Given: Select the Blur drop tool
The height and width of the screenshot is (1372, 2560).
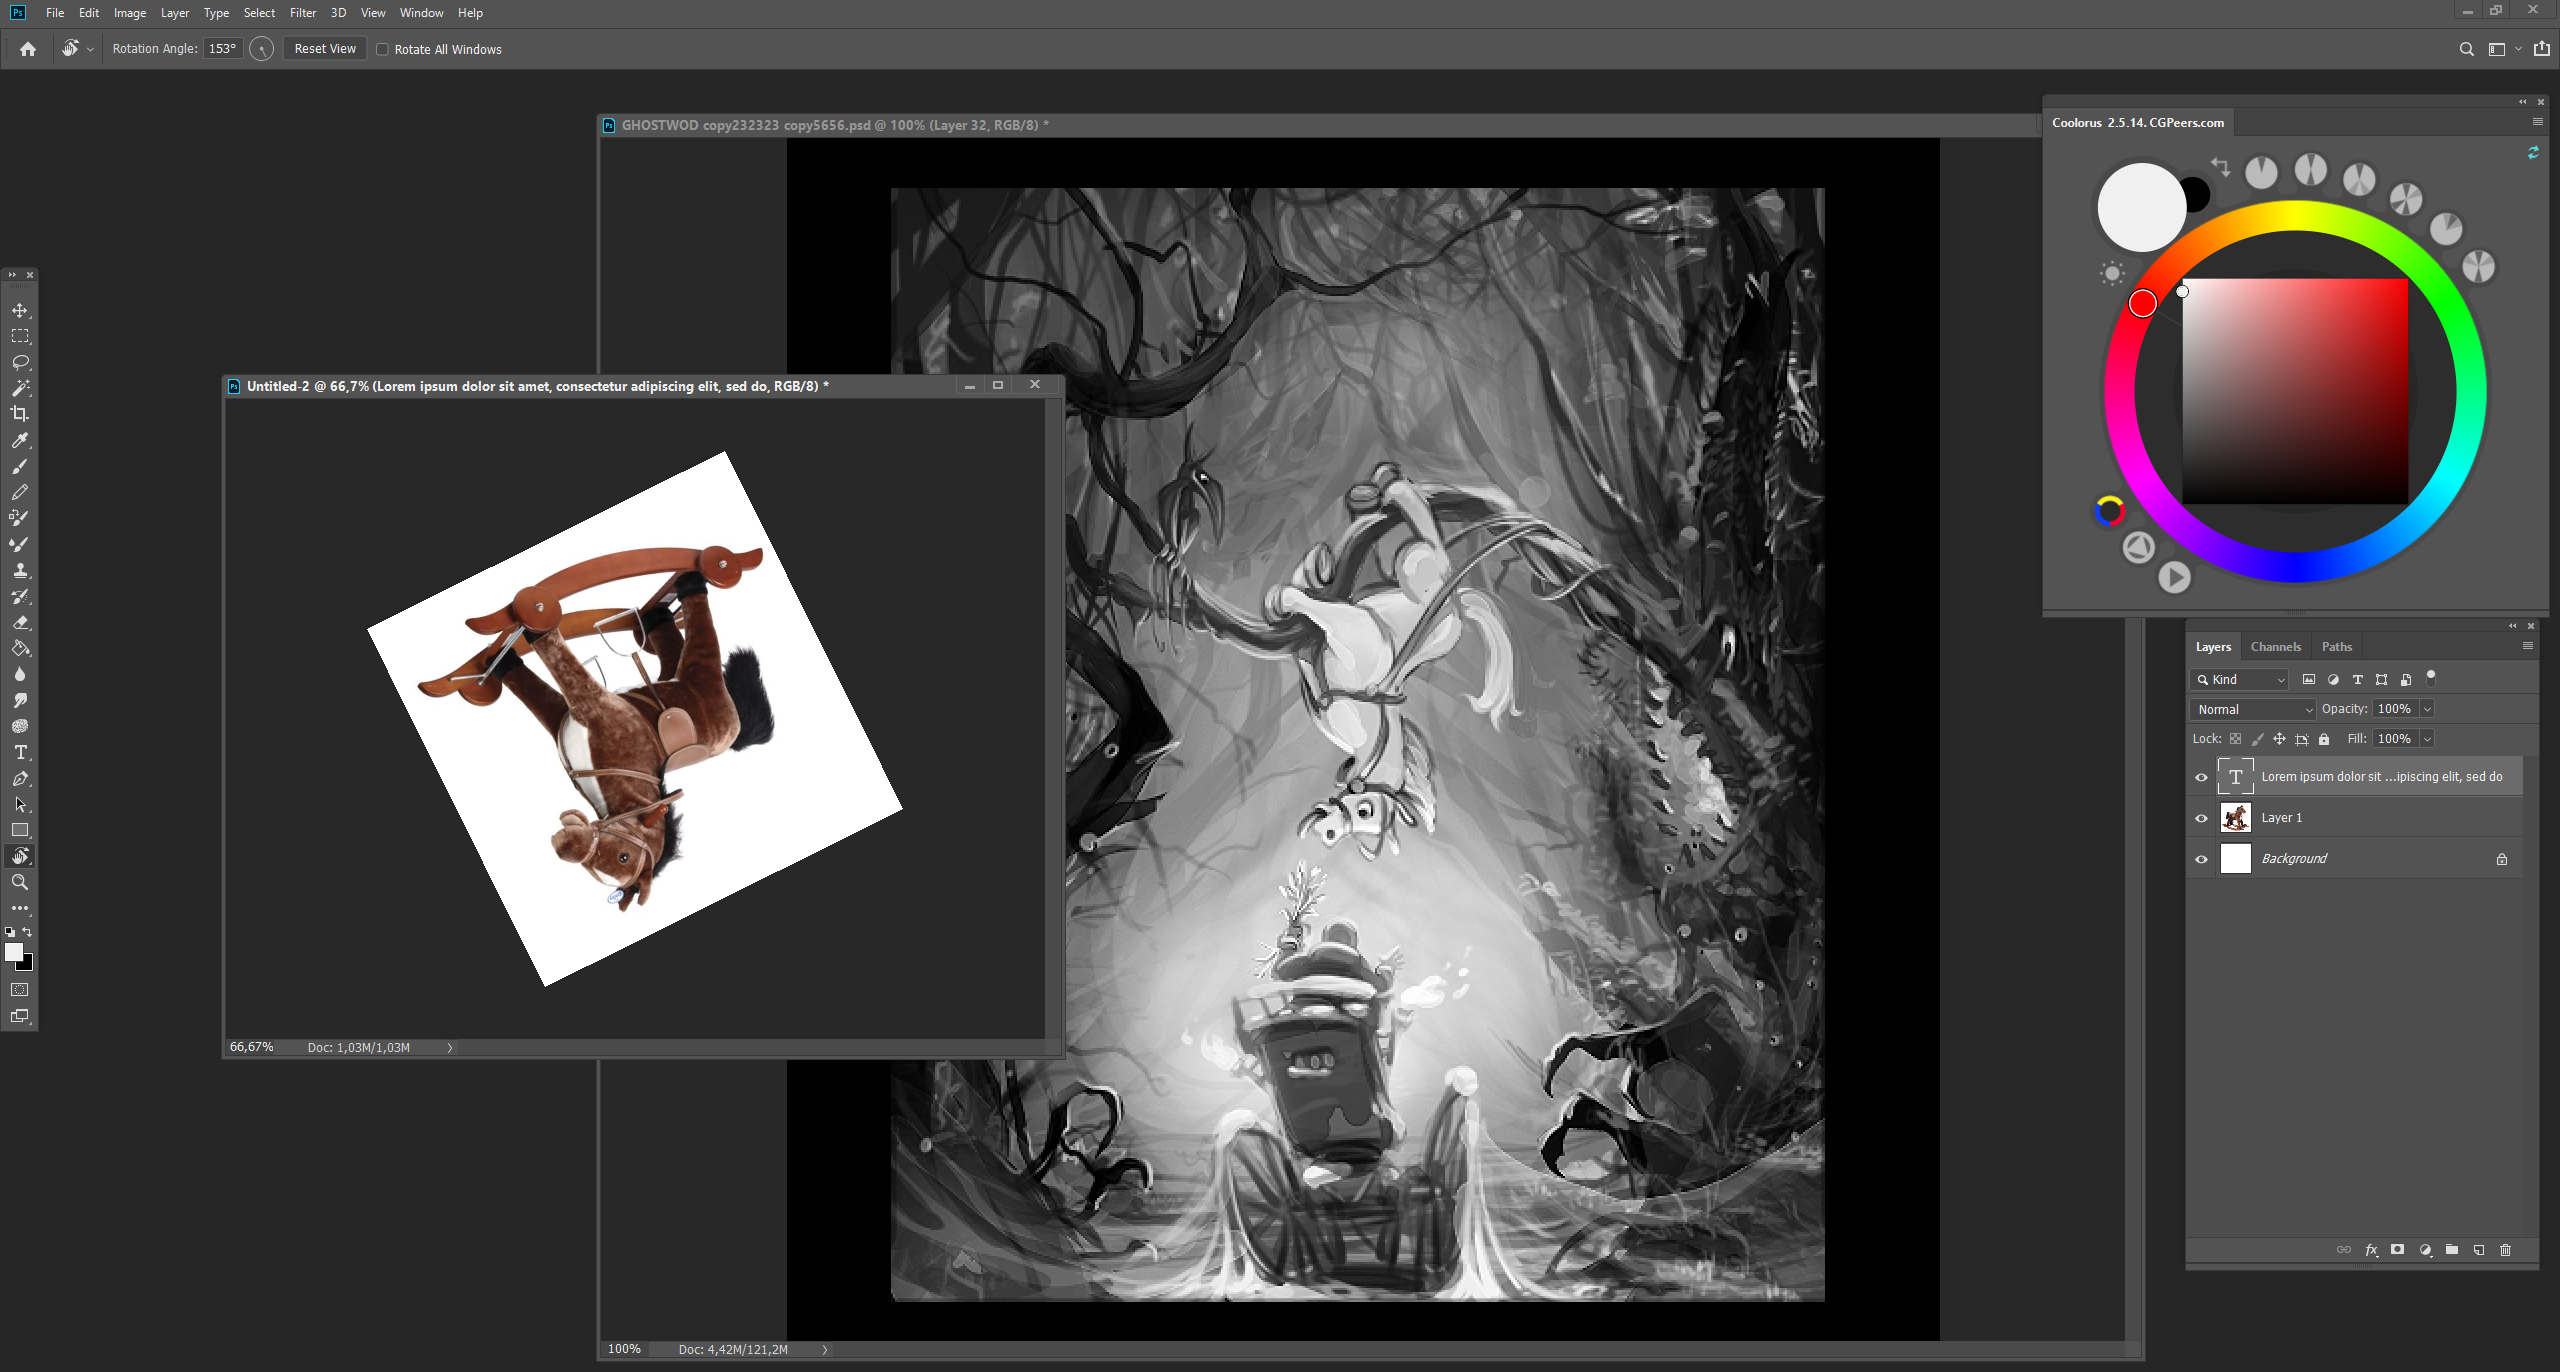Looking at the screenshot, I should [20, 674].
